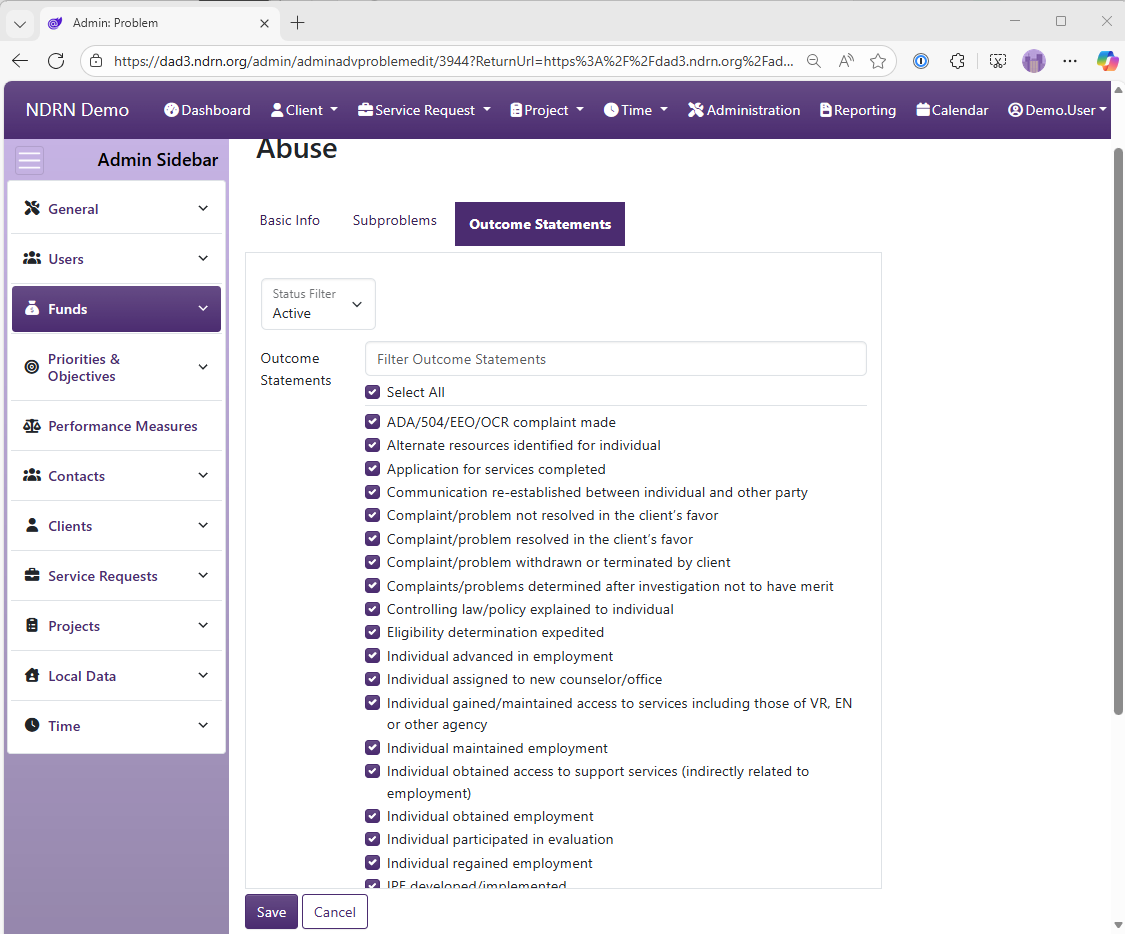Open the Project navbar dropdown
Image resolution: width=1125 pixels, height=934 pixels.
[547, 110]
